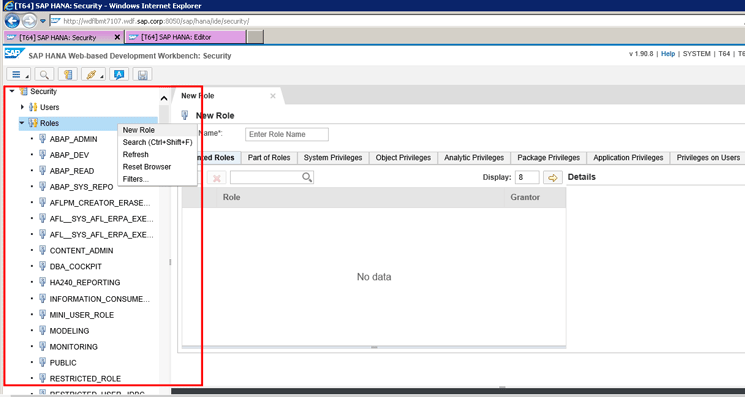Image resolution: width=745 pixels, height=397 pixels.
Task: Click the role icon beside ABAP_READ
Action: click(x=42, y=170)
